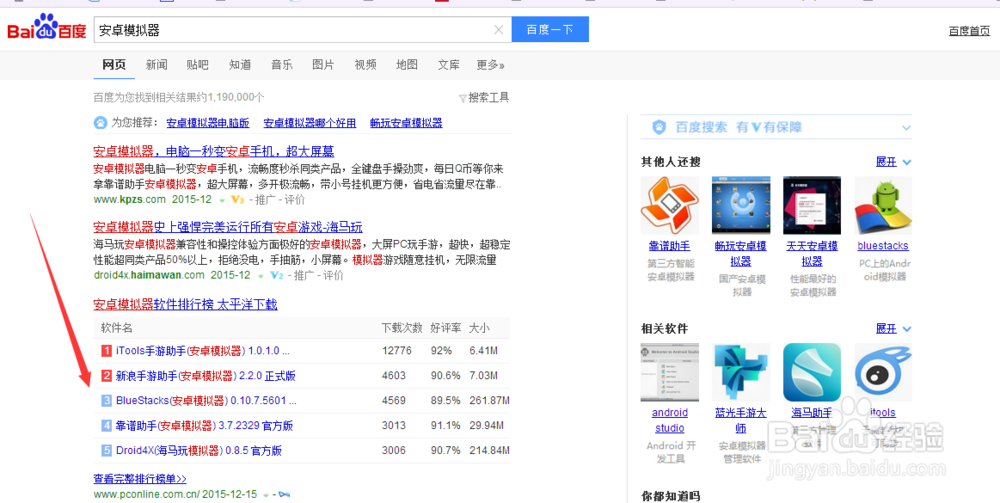The image size is (1000, 503).
Task: Open the 天天安卓模拟器 thumbnail image
Action: click(x=812, y=205)
